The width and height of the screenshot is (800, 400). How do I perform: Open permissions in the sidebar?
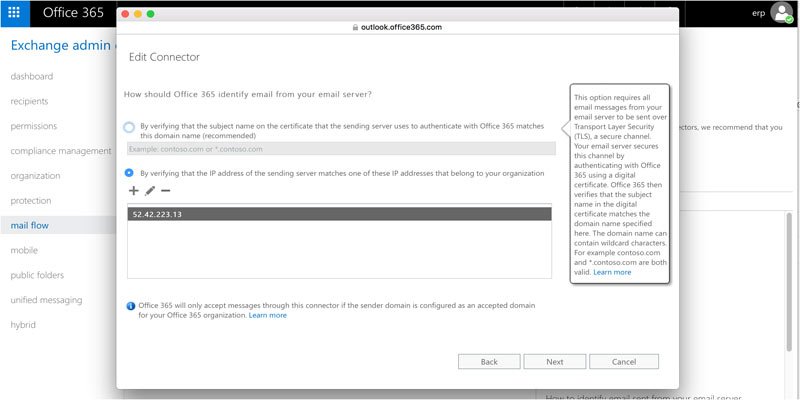[34, 126]
